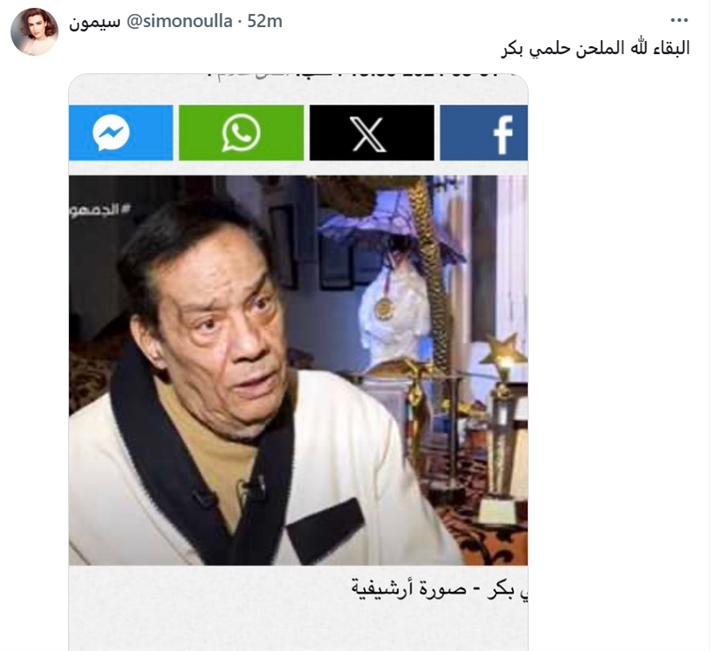
Task: Click the hashtag watermark in the photo
Action: (x=100, y=210)
